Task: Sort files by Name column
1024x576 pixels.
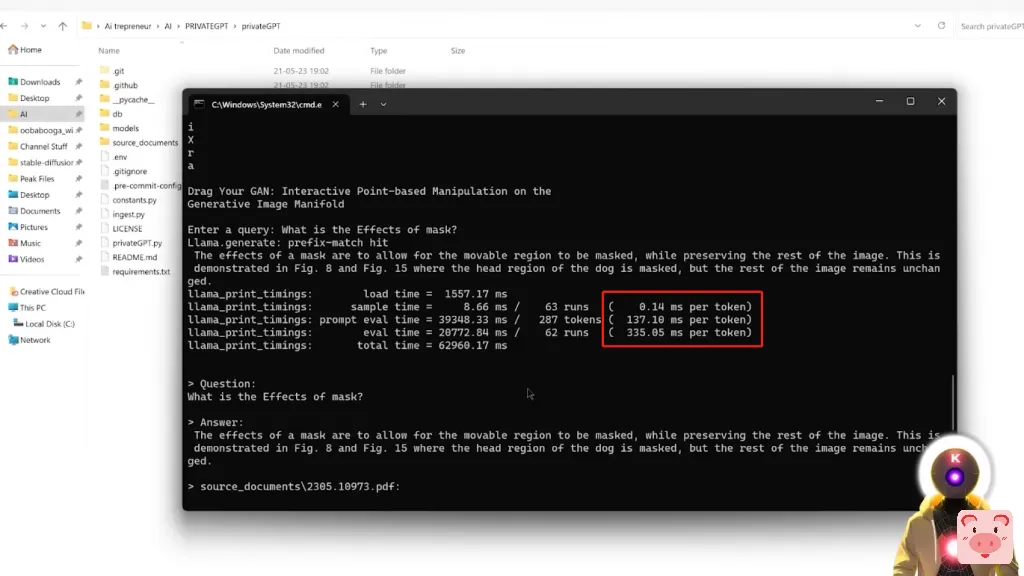Action: tap(108, 50)
